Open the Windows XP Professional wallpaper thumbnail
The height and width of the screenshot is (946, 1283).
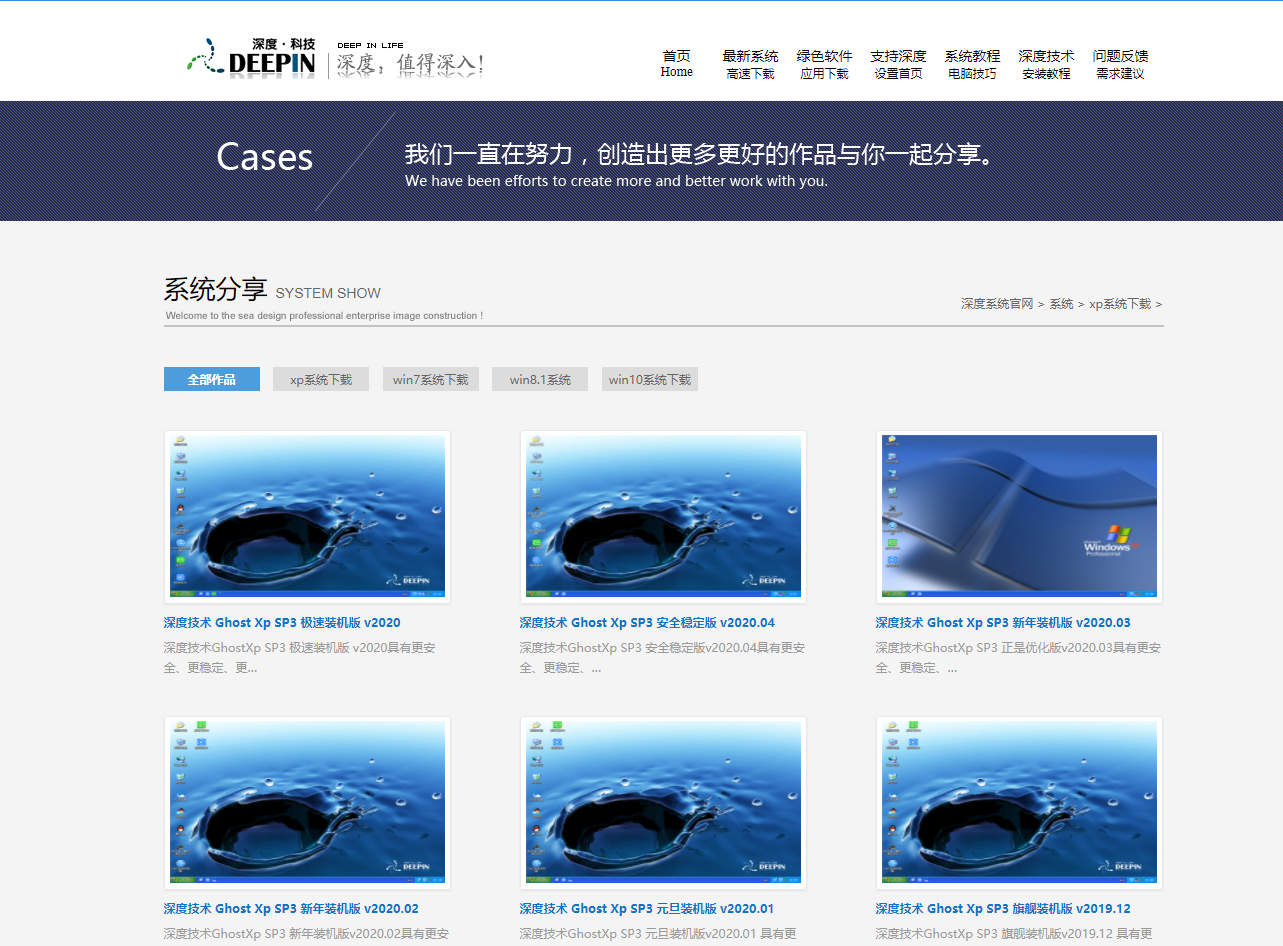click(1019, 517)
